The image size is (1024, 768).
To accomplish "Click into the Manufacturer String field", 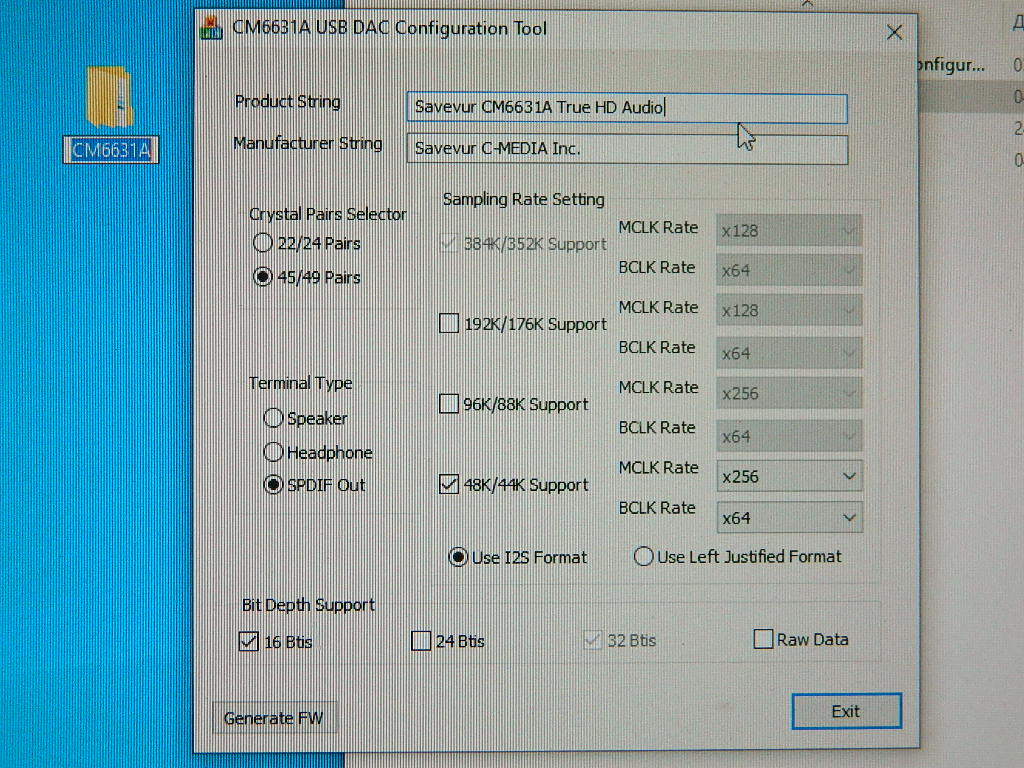I will tap(627, 149).
